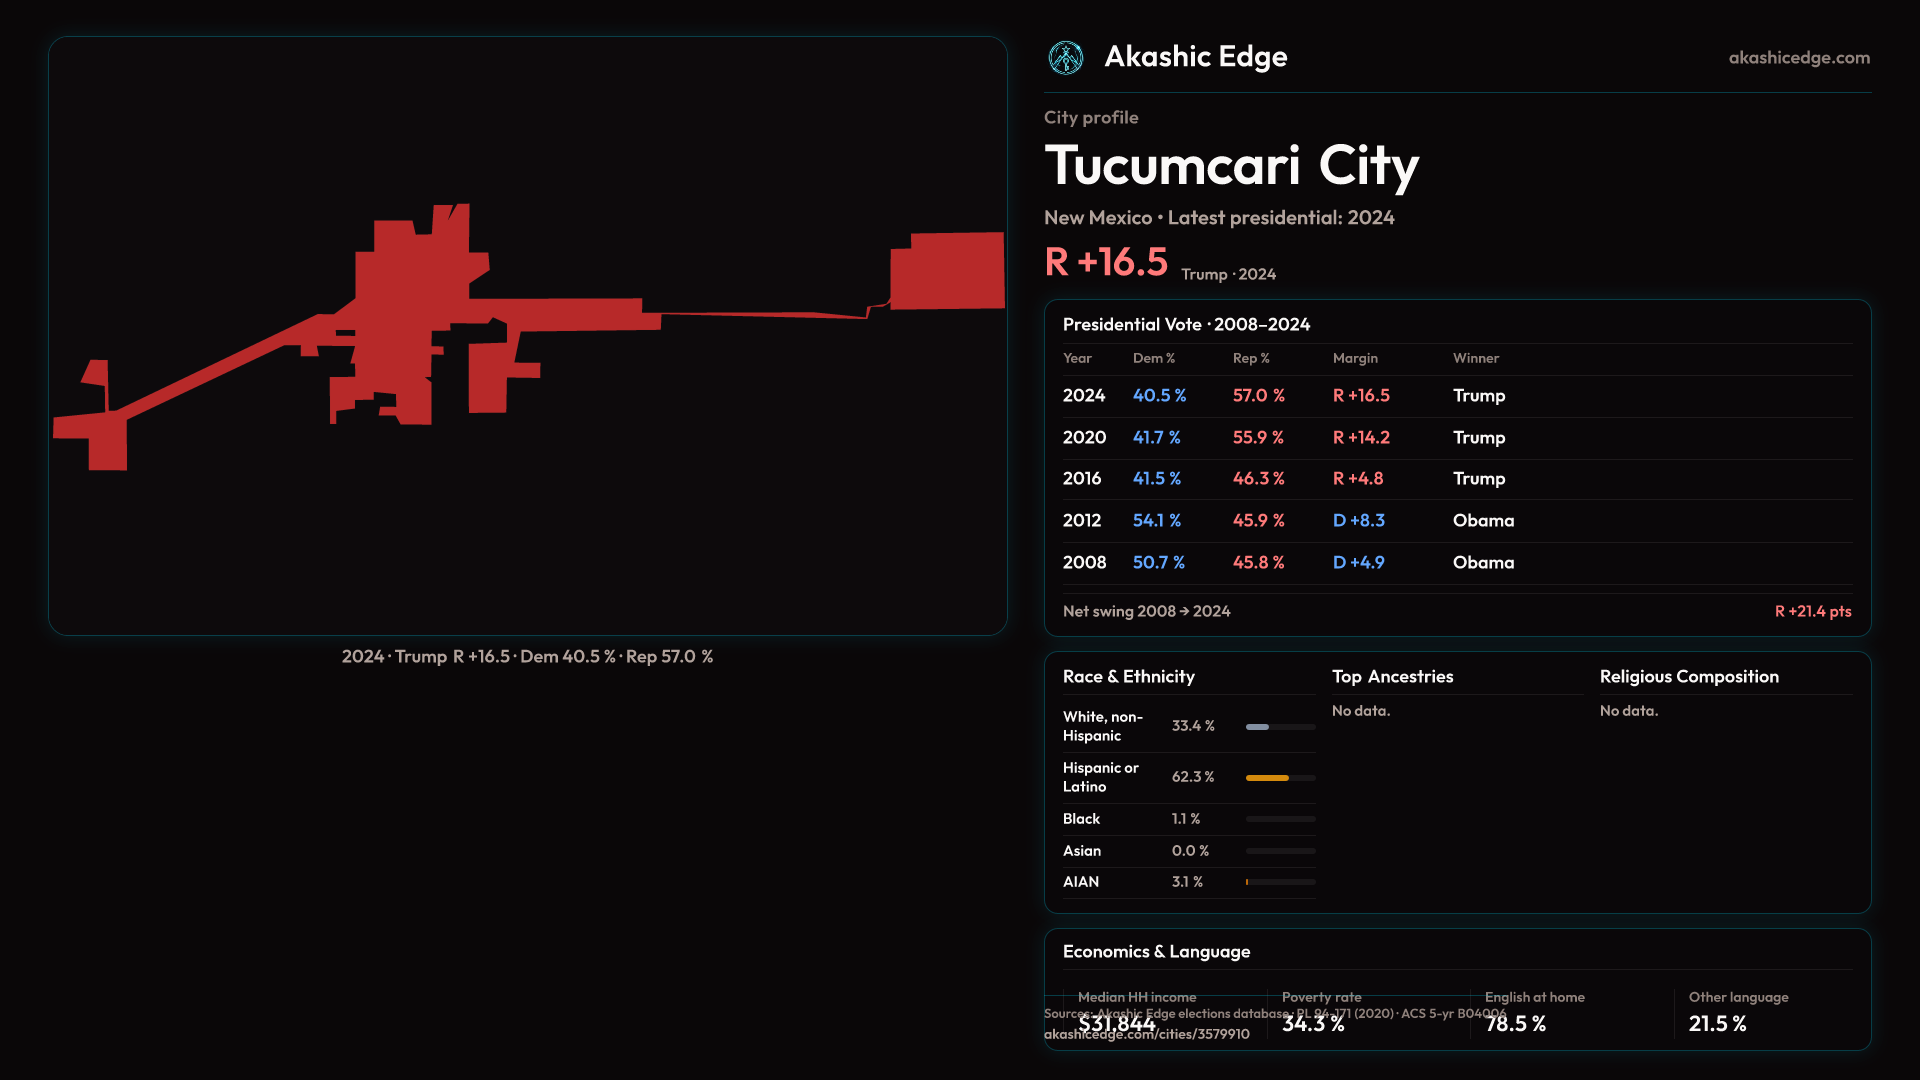Click the Religious Composition heading
1920x1080 pixels.
click(x=1688, y=677)
